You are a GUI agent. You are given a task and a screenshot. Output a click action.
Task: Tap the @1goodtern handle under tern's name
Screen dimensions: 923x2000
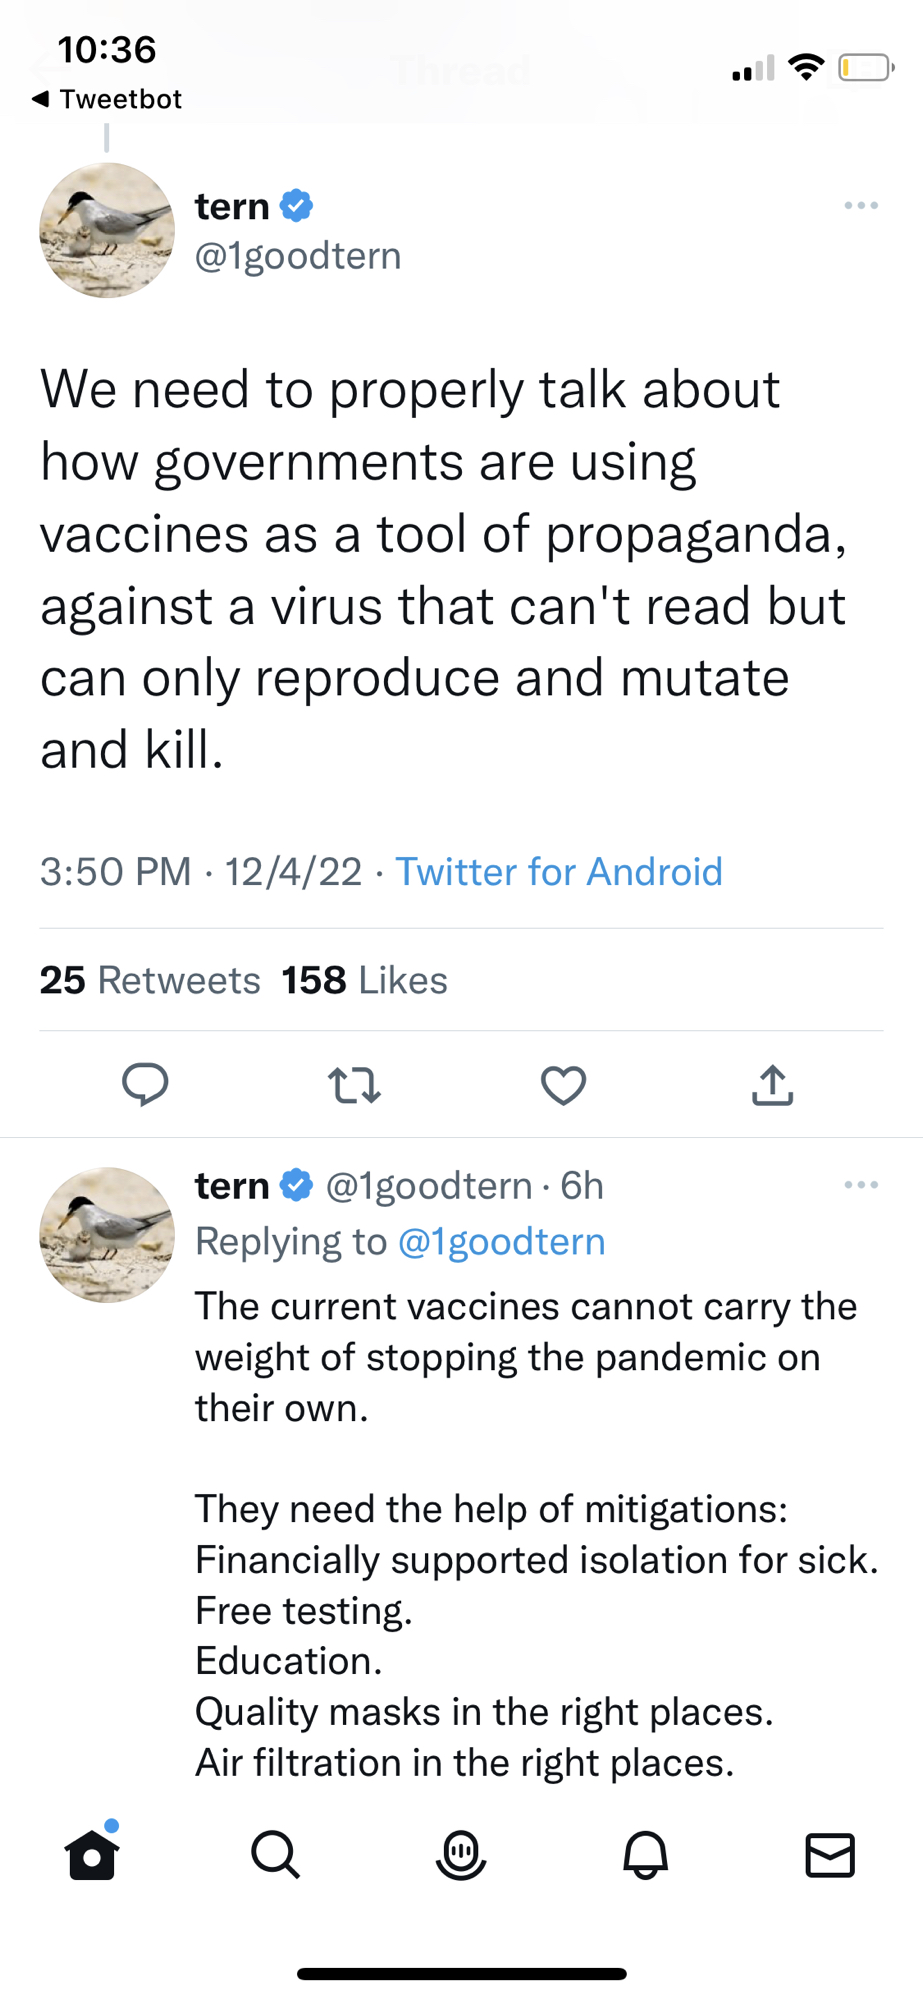click(298, 256)
